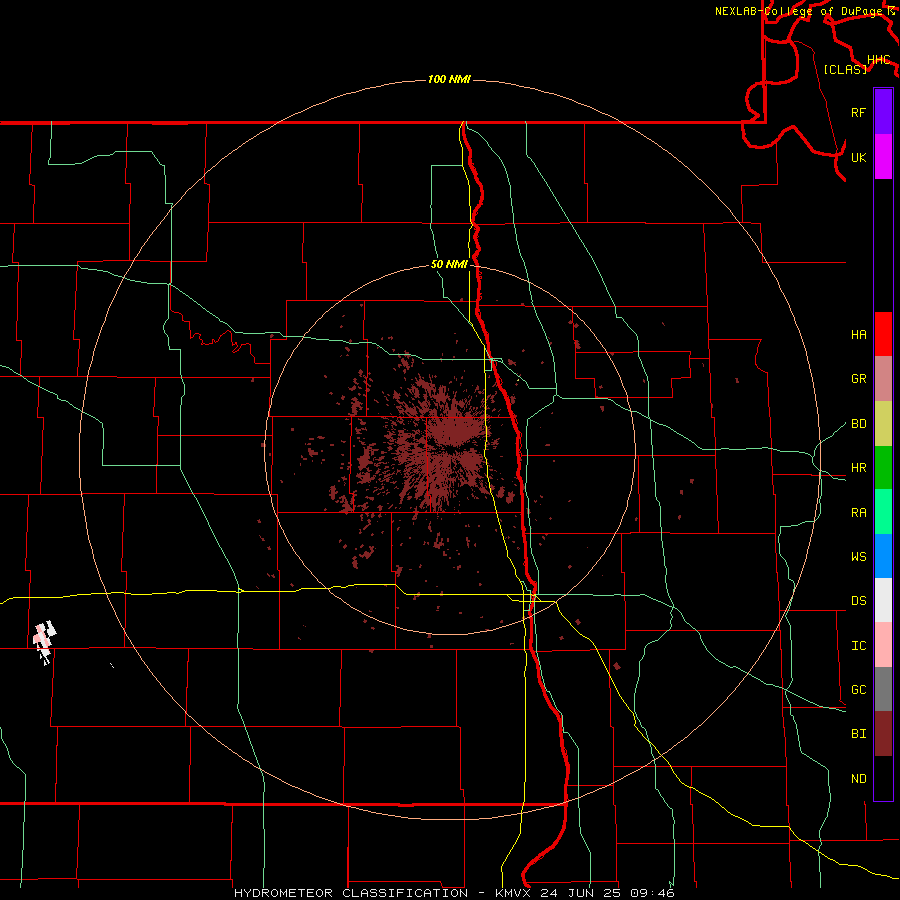Screen dimensions: 900x900
Task: Click the WS legend label
Action: tap(858, 556)
